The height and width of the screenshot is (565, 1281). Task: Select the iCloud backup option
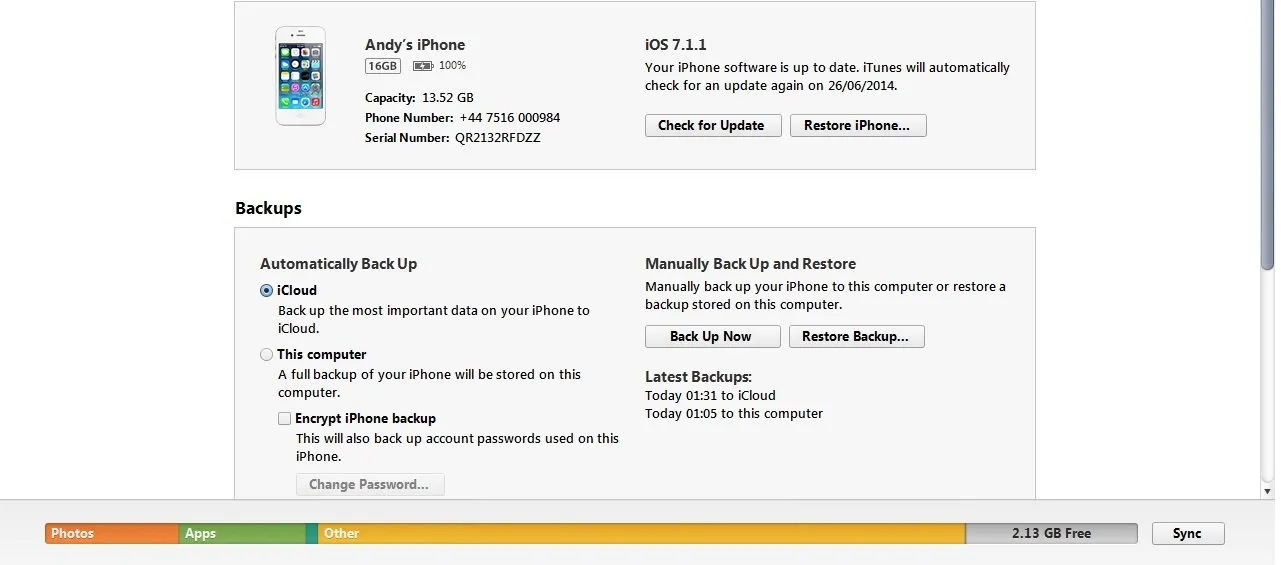[x=266, y=291]
